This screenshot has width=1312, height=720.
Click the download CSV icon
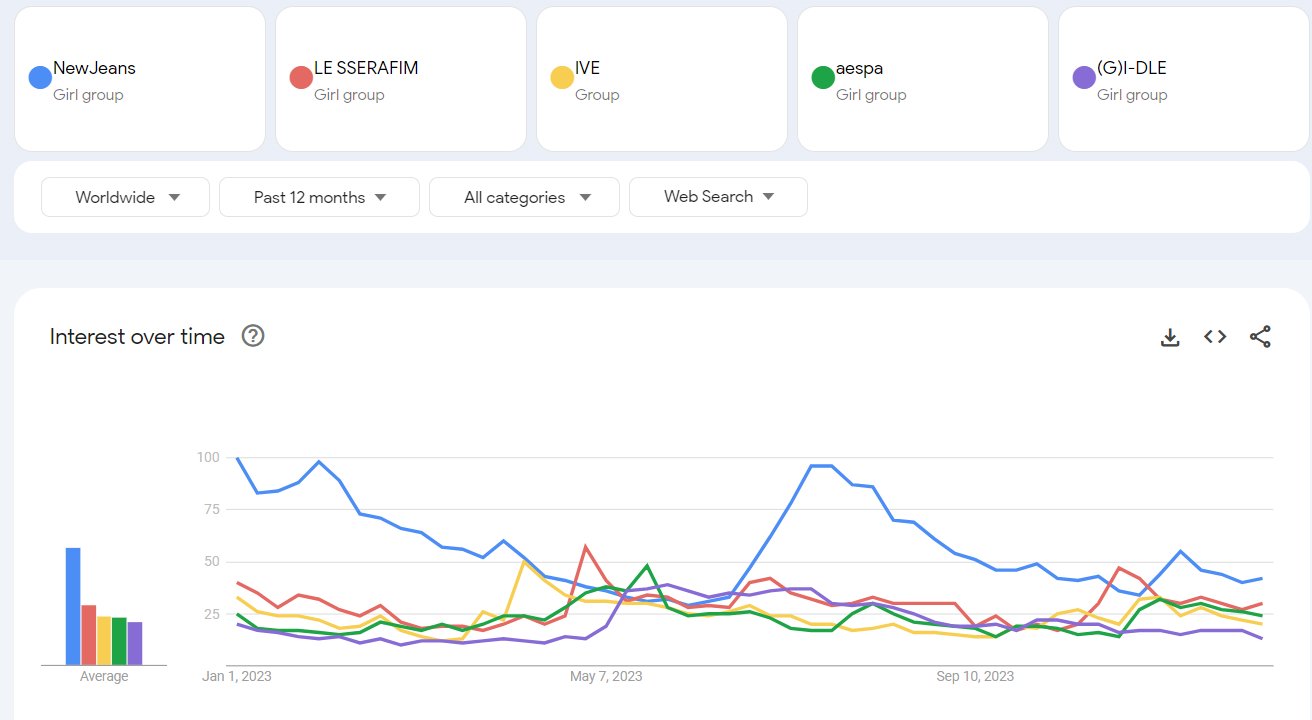(x=1170, y=337)
